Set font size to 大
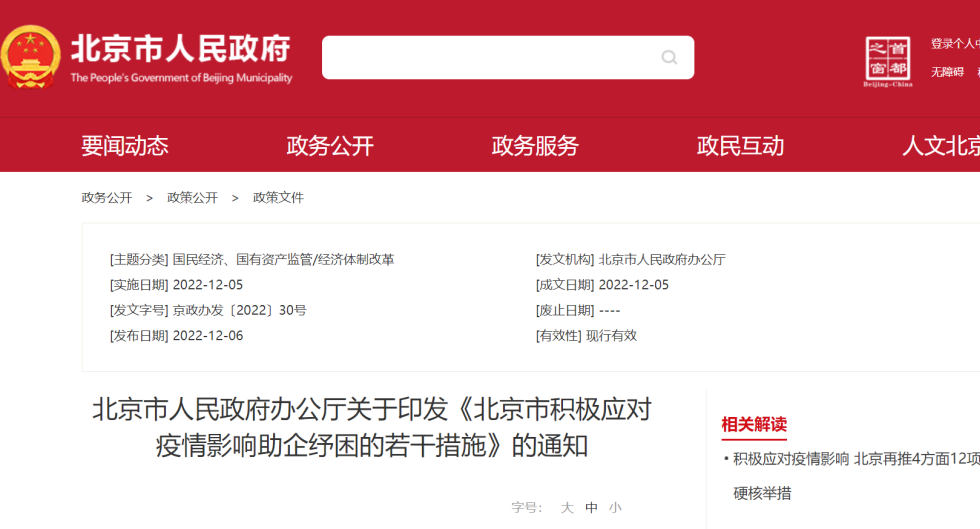 click(567, 508)
